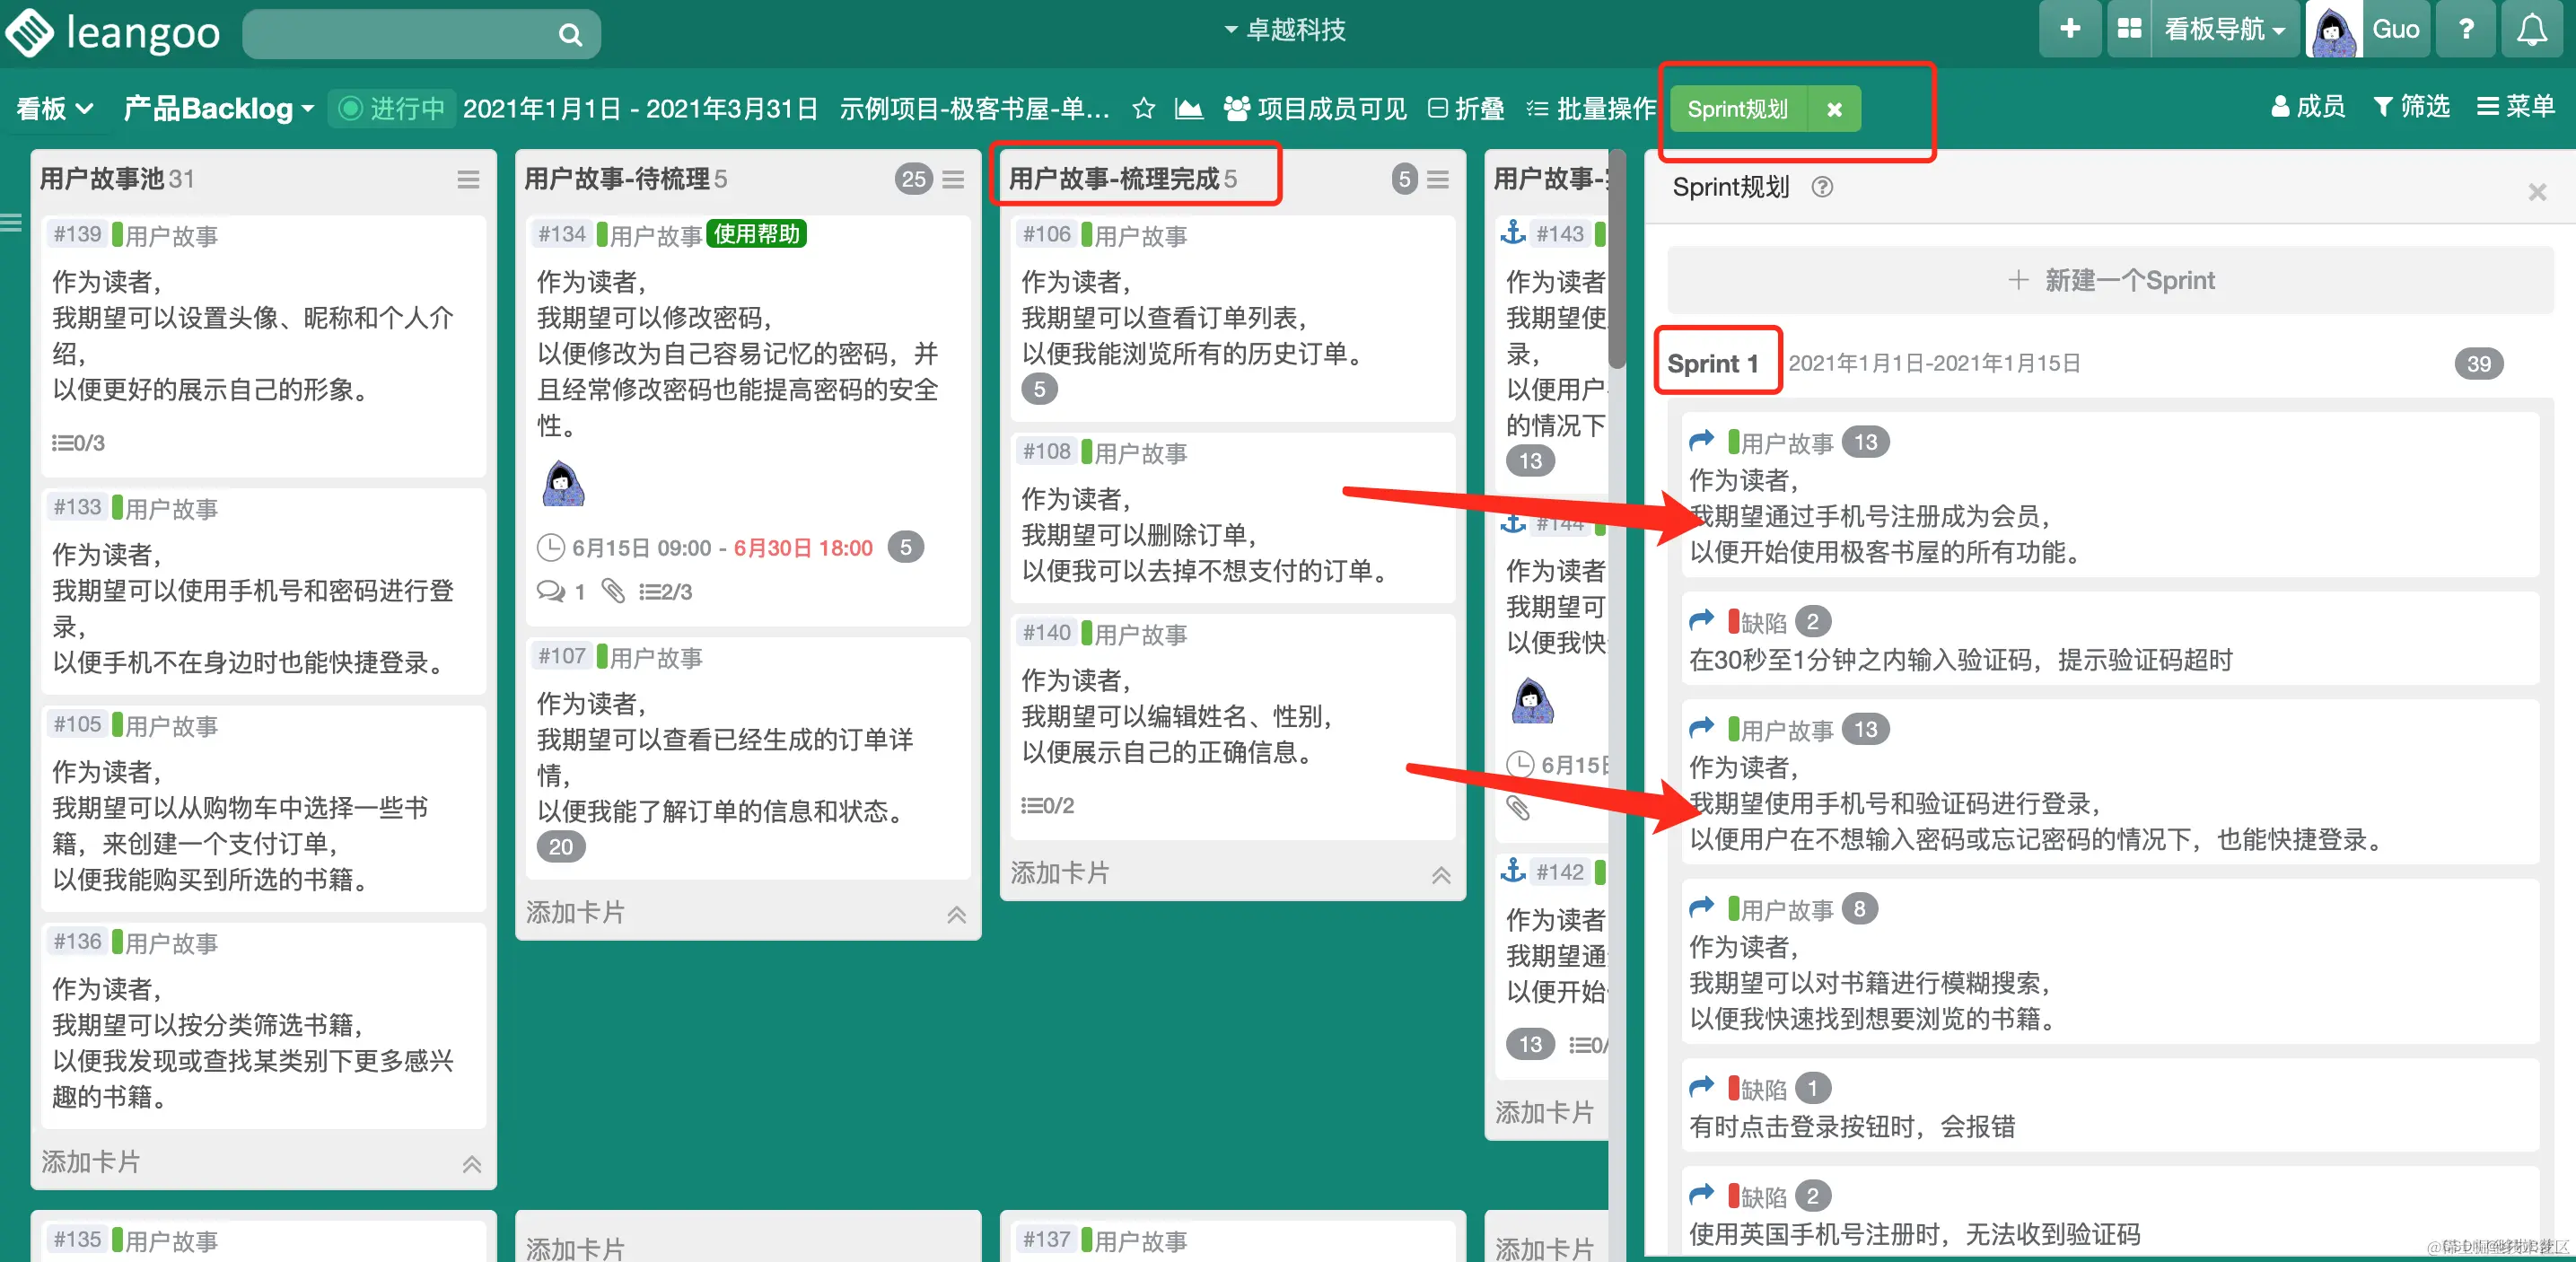
Task: Click the notification bell icon
Action: click(2531, 30)
